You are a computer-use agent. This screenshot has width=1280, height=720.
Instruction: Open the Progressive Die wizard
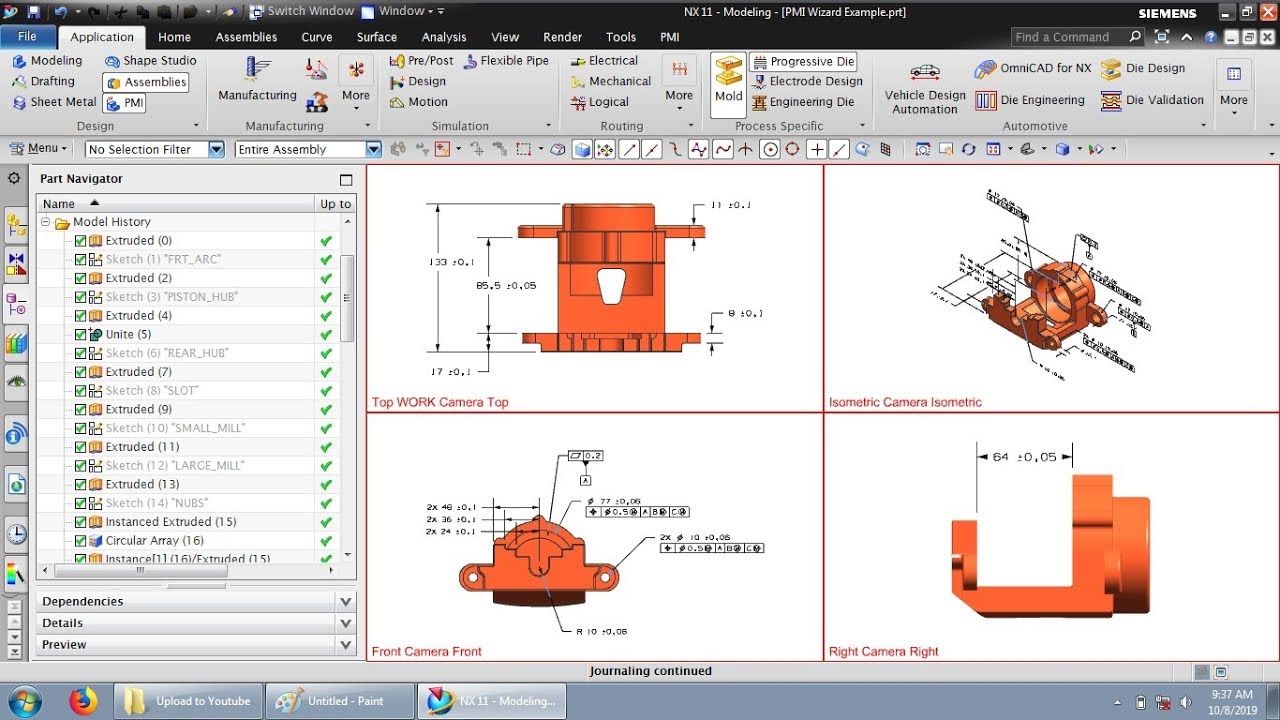pyautogui.click(x=803, y=61)
